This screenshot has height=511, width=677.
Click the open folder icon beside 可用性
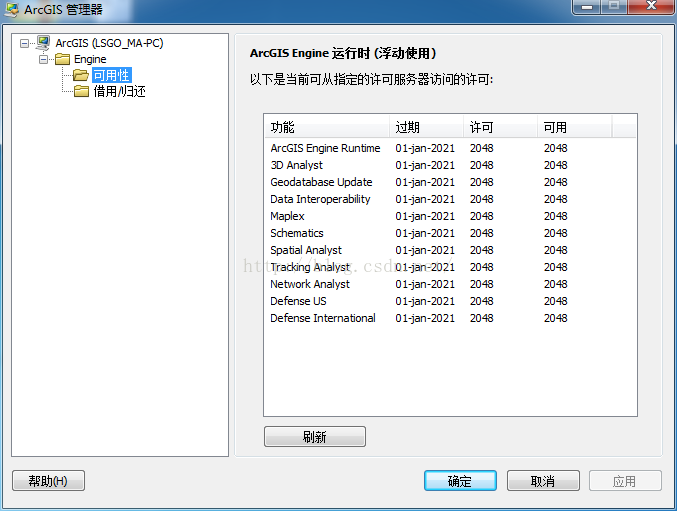81,75
